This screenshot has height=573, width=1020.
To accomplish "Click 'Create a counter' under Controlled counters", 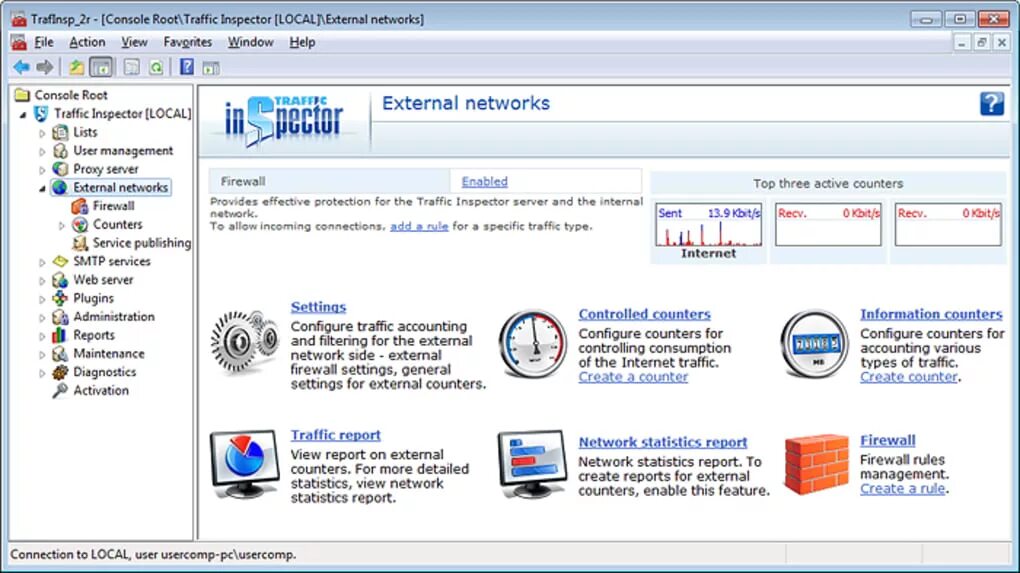I will point(633,377).
